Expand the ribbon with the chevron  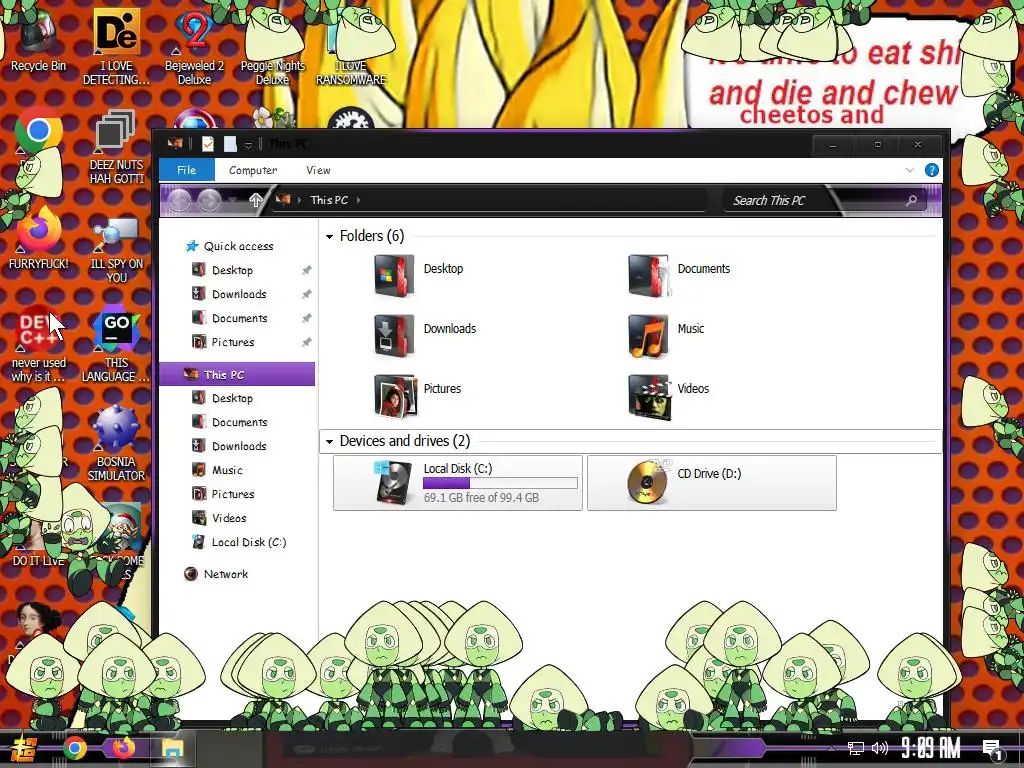pos(910,170)
